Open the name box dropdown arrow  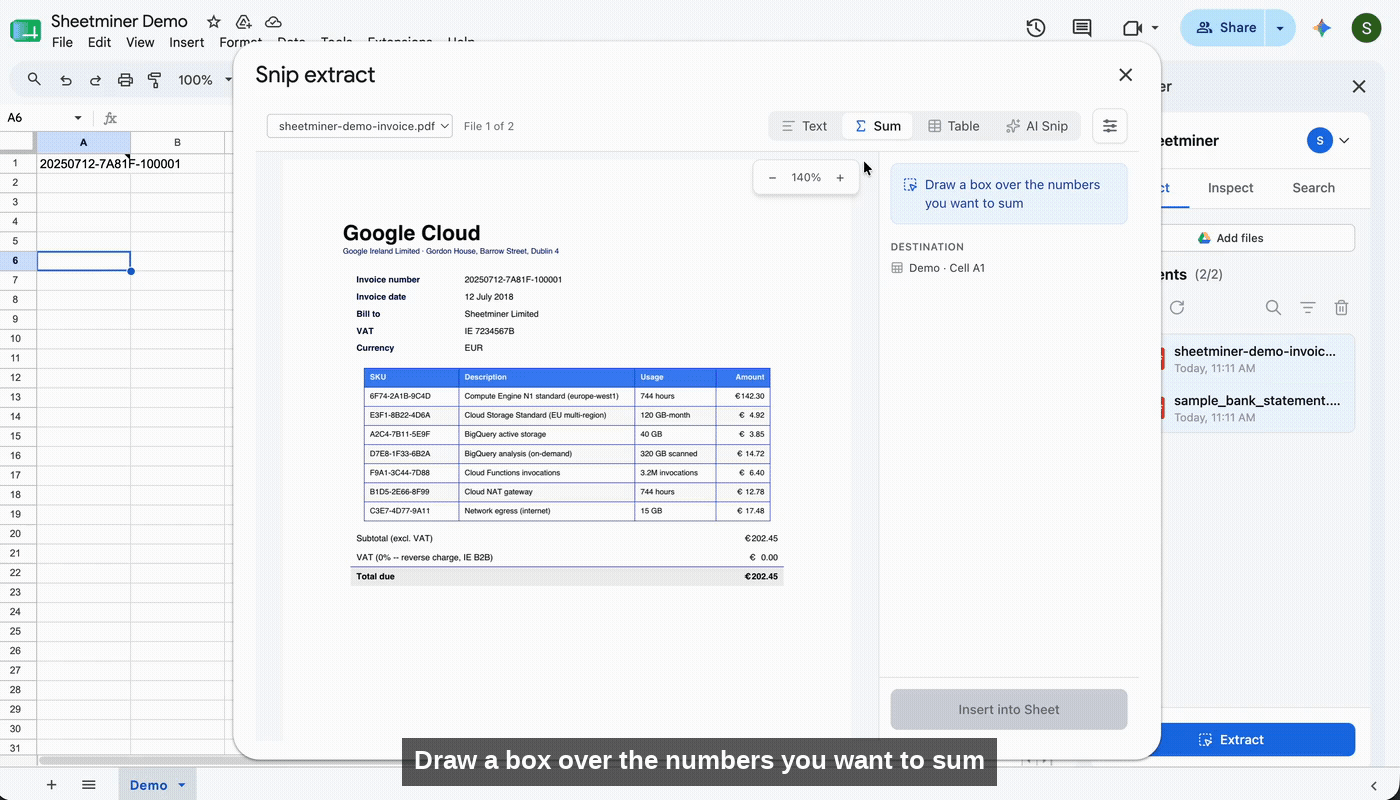pos(78,118)
